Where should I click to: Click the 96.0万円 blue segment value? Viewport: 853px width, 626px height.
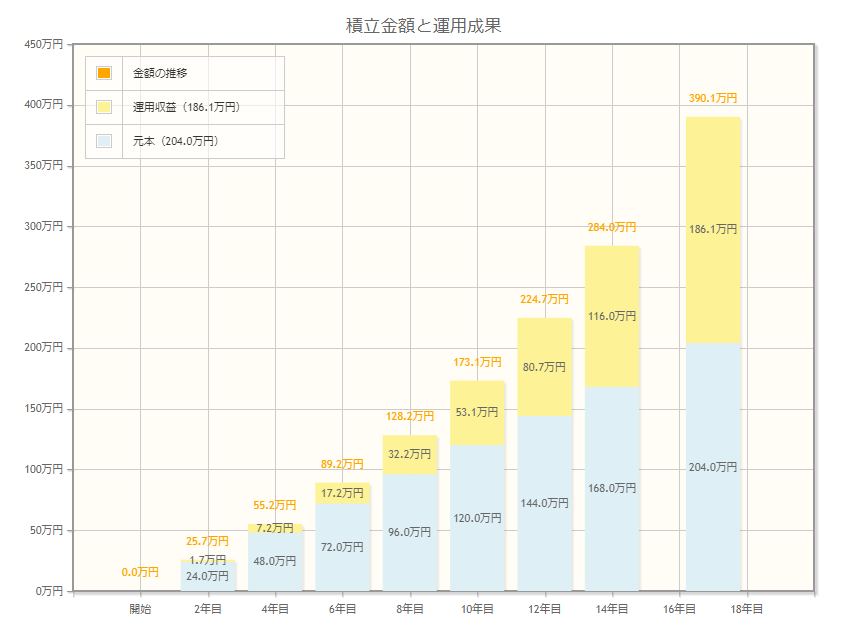[410, 532]
